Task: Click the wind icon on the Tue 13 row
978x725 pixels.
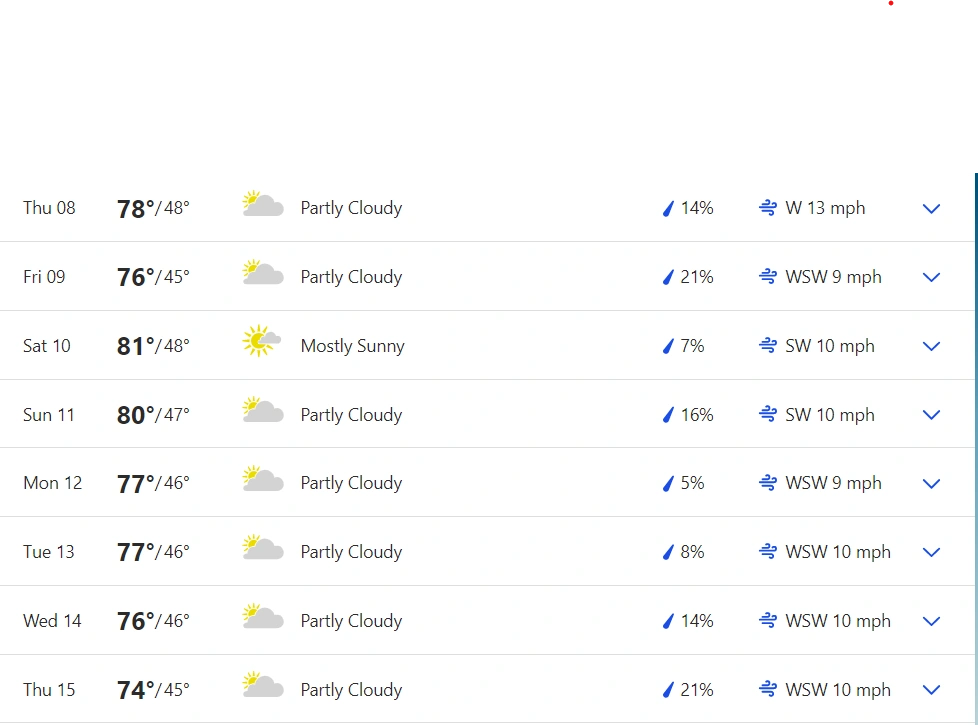Action: point(768,552)
